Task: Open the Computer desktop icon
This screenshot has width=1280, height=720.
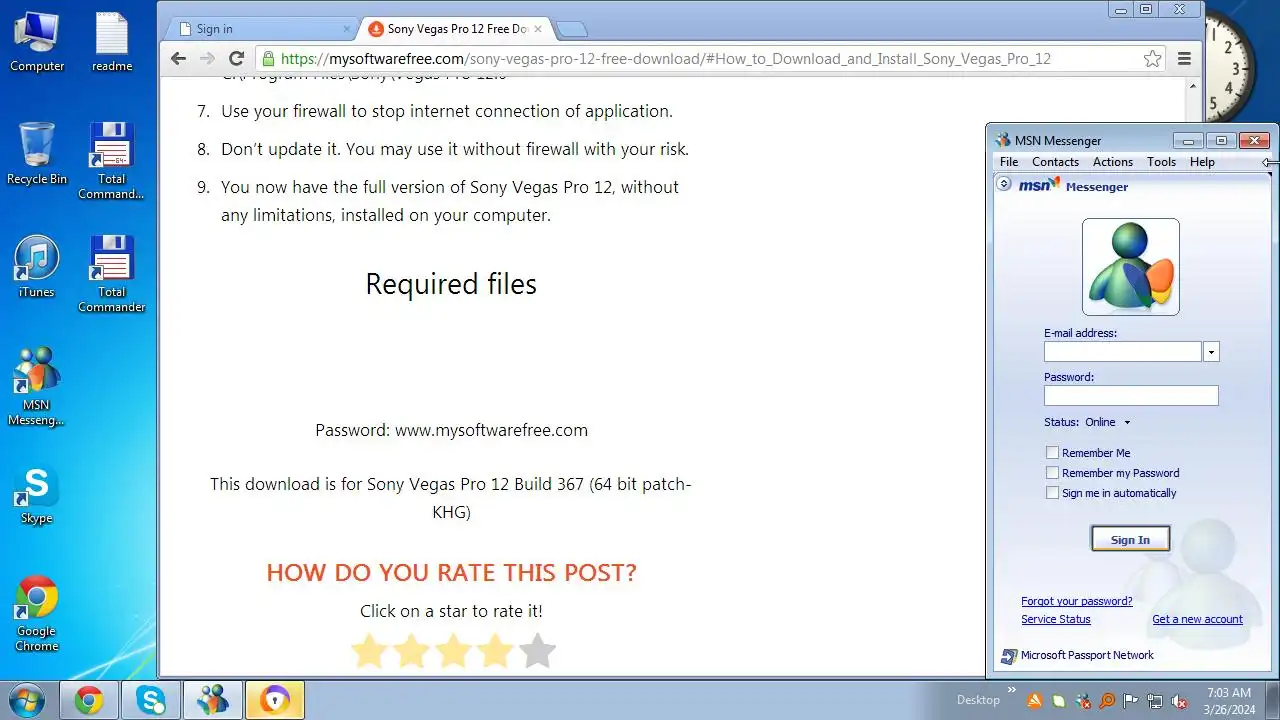Action: pos(37,42)
